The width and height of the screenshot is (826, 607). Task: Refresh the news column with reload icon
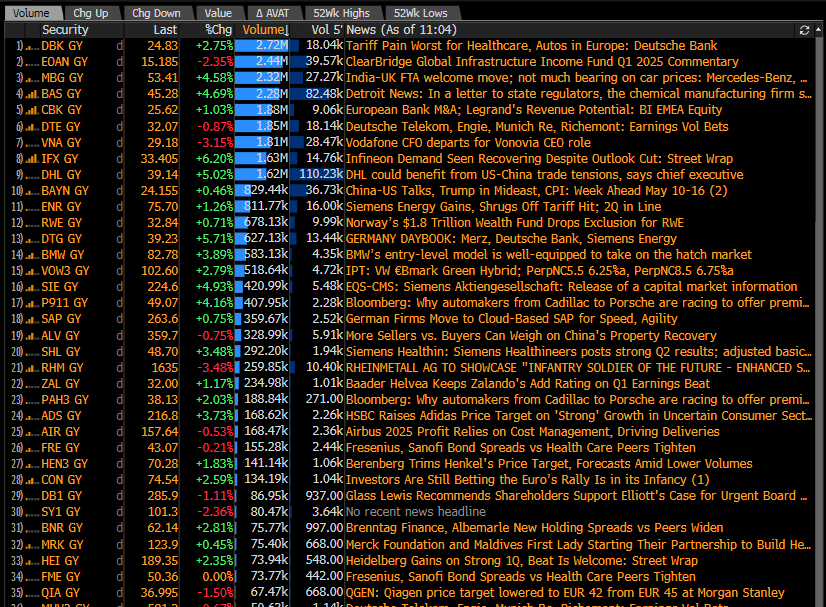804,30
